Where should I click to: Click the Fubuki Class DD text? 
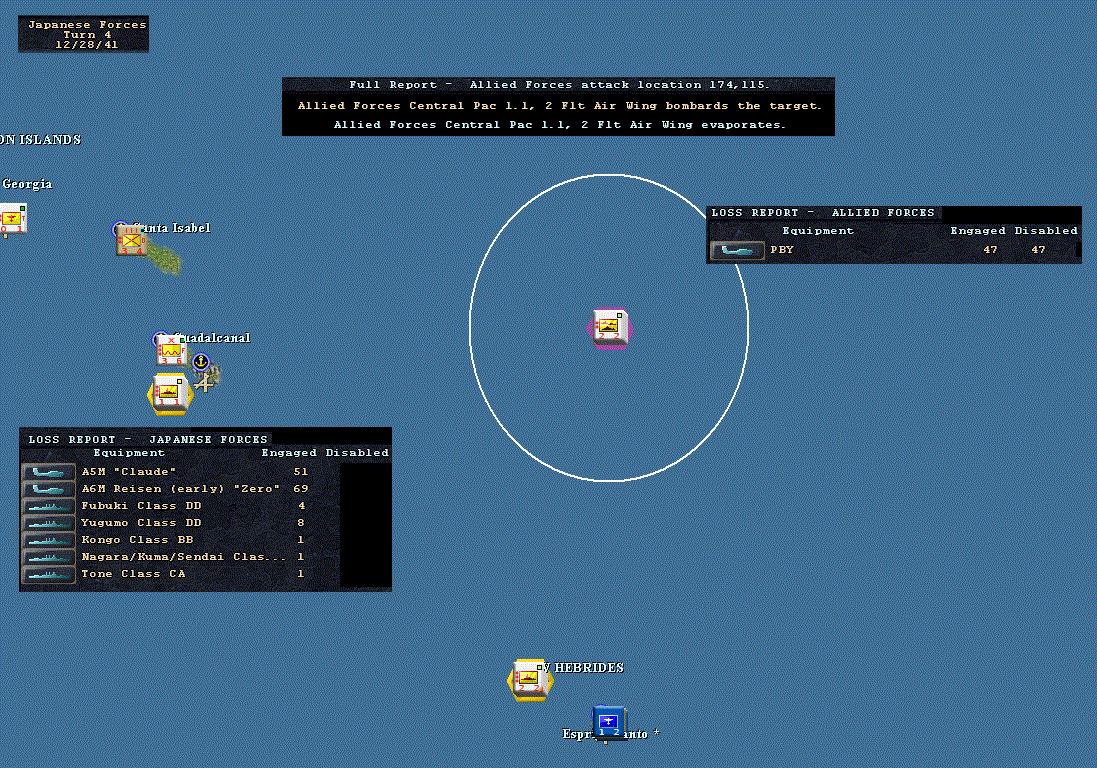point(141,506)
